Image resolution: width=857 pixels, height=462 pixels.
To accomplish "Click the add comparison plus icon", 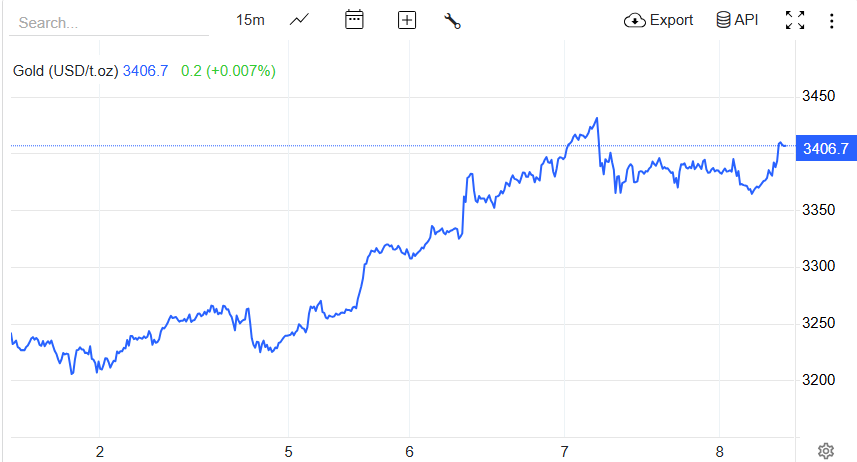I will [406, 20].
